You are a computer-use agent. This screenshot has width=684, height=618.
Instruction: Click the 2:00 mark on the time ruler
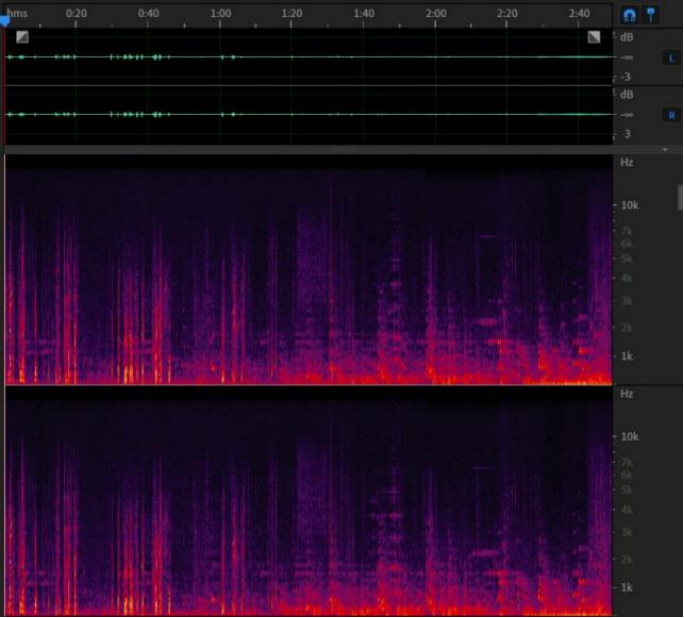(x=436, y=13)
